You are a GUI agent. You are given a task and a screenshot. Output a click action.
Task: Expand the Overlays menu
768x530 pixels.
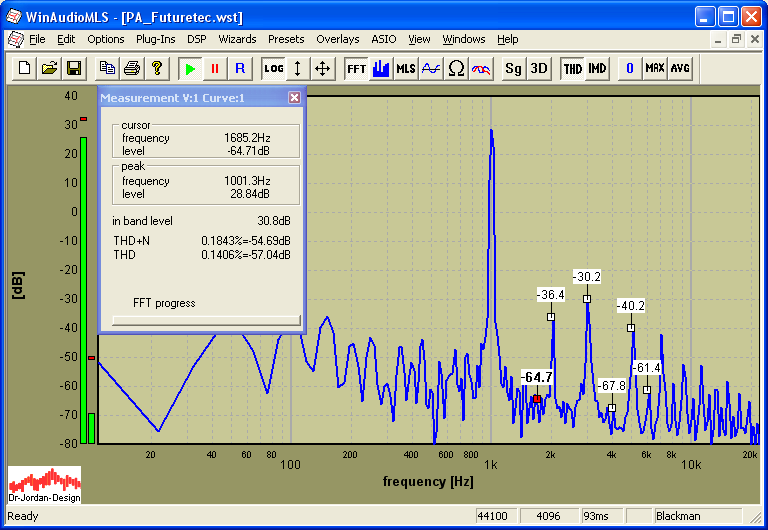coord(337,39)
